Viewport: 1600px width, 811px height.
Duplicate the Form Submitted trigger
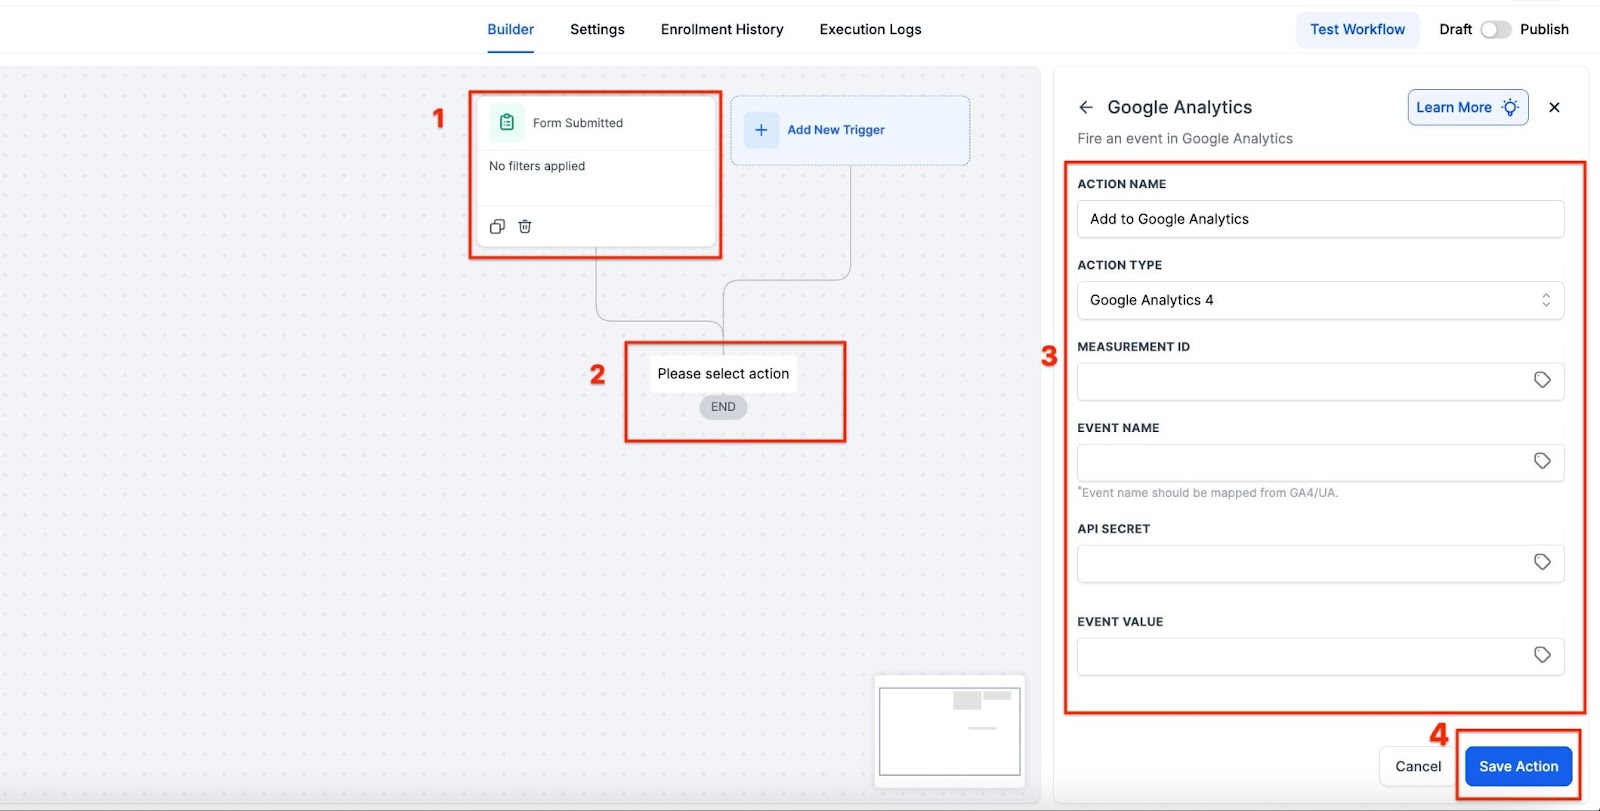(497, 227)
